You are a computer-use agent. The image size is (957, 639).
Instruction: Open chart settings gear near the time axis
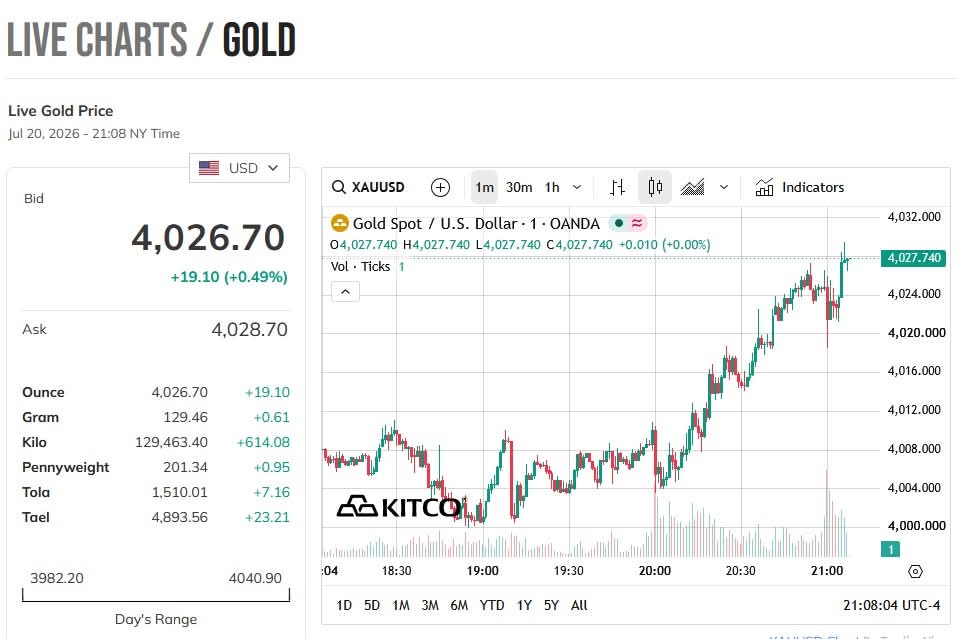(915, 571)
